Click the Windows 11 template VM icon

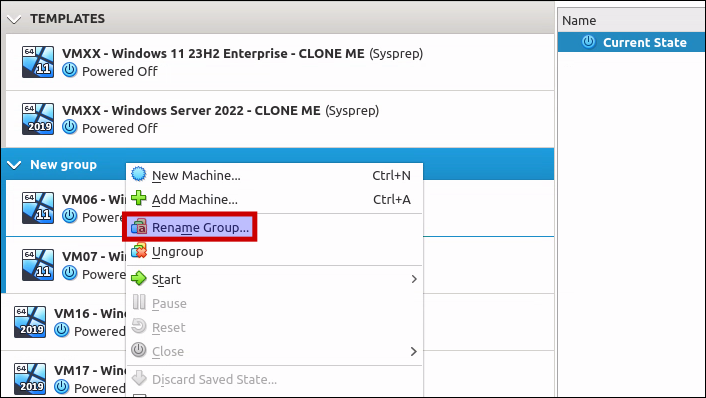38,62
